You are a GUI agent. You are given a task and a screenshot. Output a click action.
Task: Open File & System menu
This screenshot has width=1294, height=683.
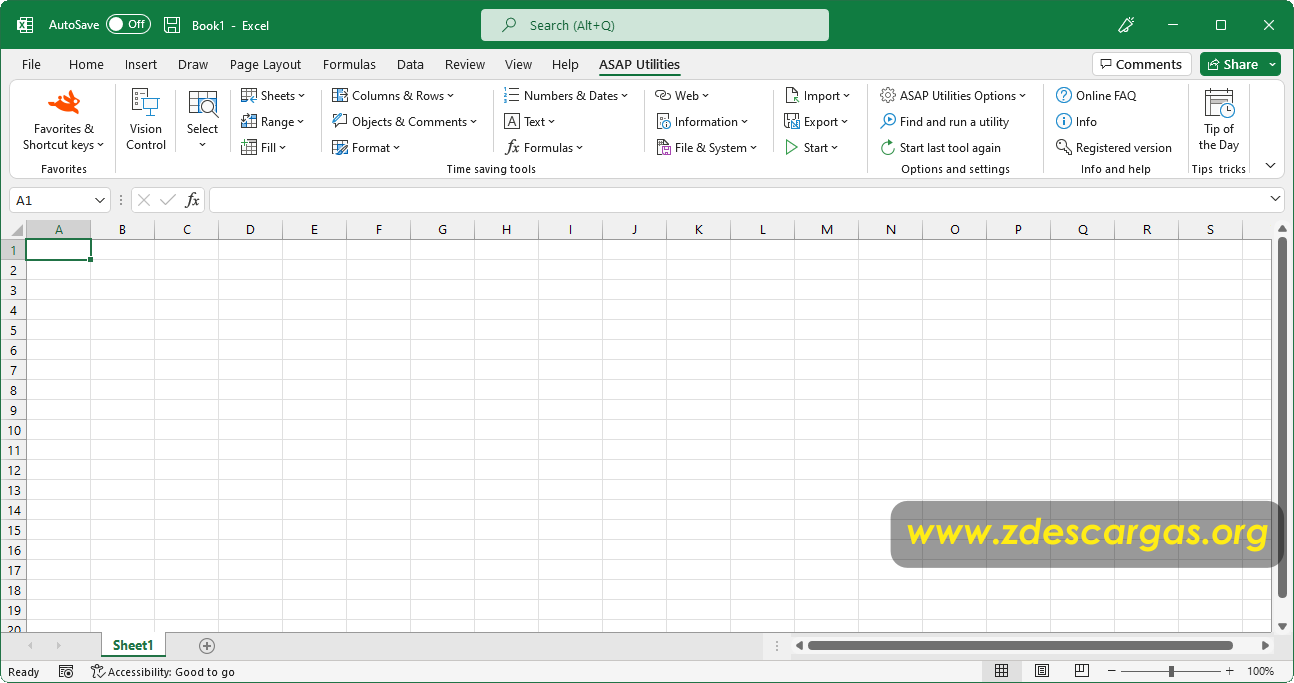click(x=707, y=148)
